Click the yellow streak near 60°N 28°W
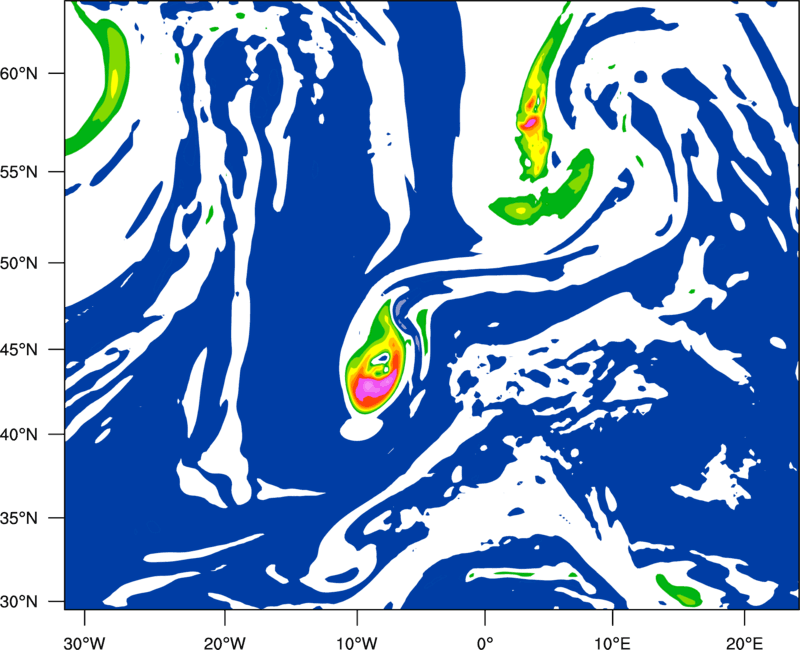Image resolution: width=800 pixels, height=650 pixels. 114,83
